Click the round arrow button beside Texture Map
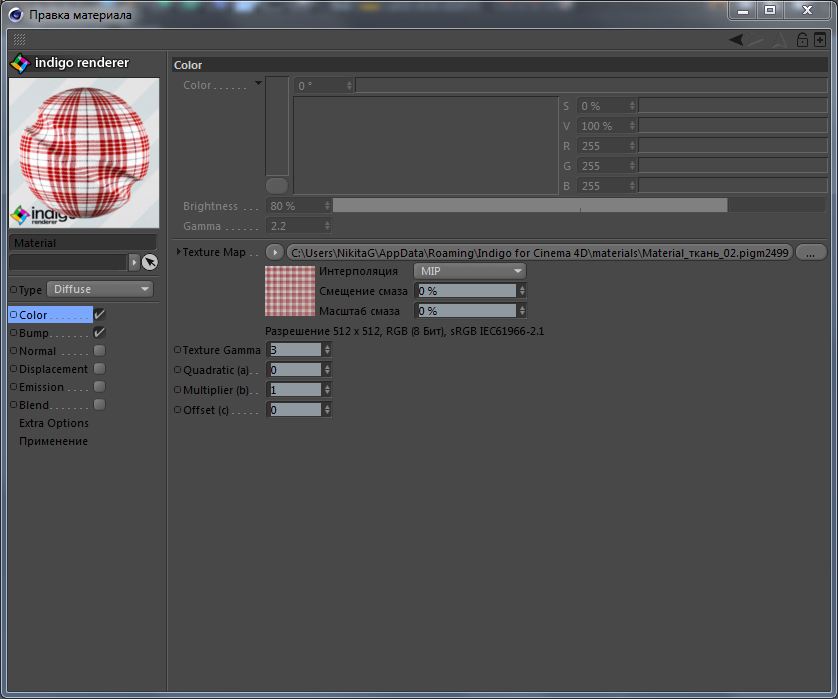The height and width of the screenshot is (699, 838). [275, 253]
